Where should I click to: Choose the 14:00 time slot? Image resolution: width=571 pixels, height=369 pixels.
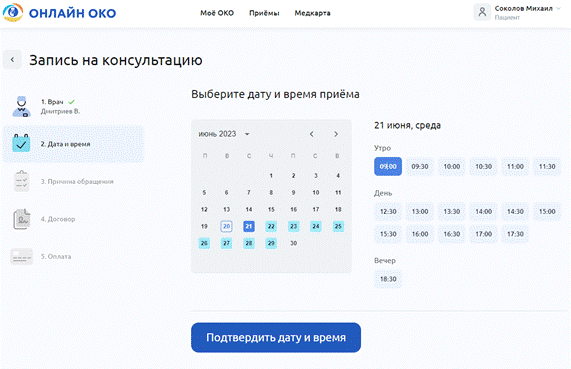[484, 212]
